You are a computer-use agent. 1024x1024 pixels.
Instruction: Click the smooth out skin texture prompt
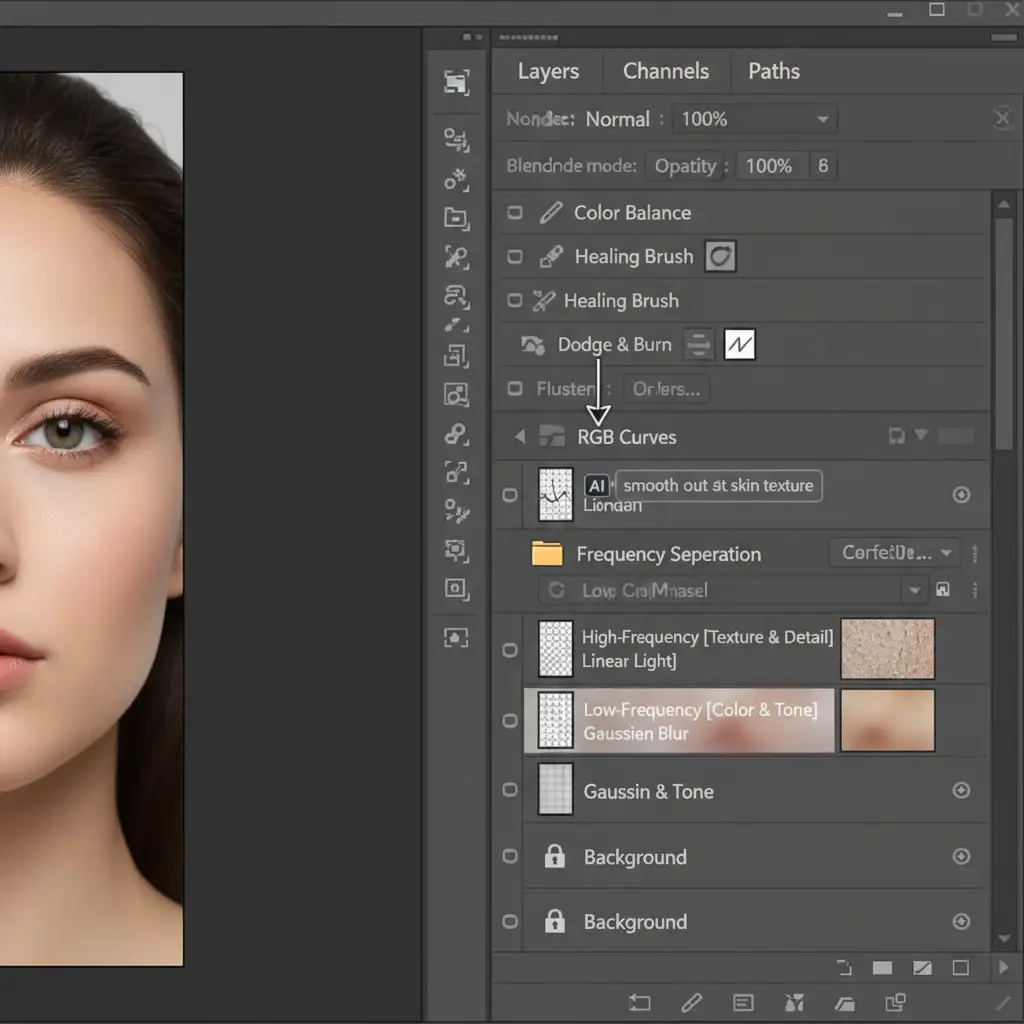717,486
